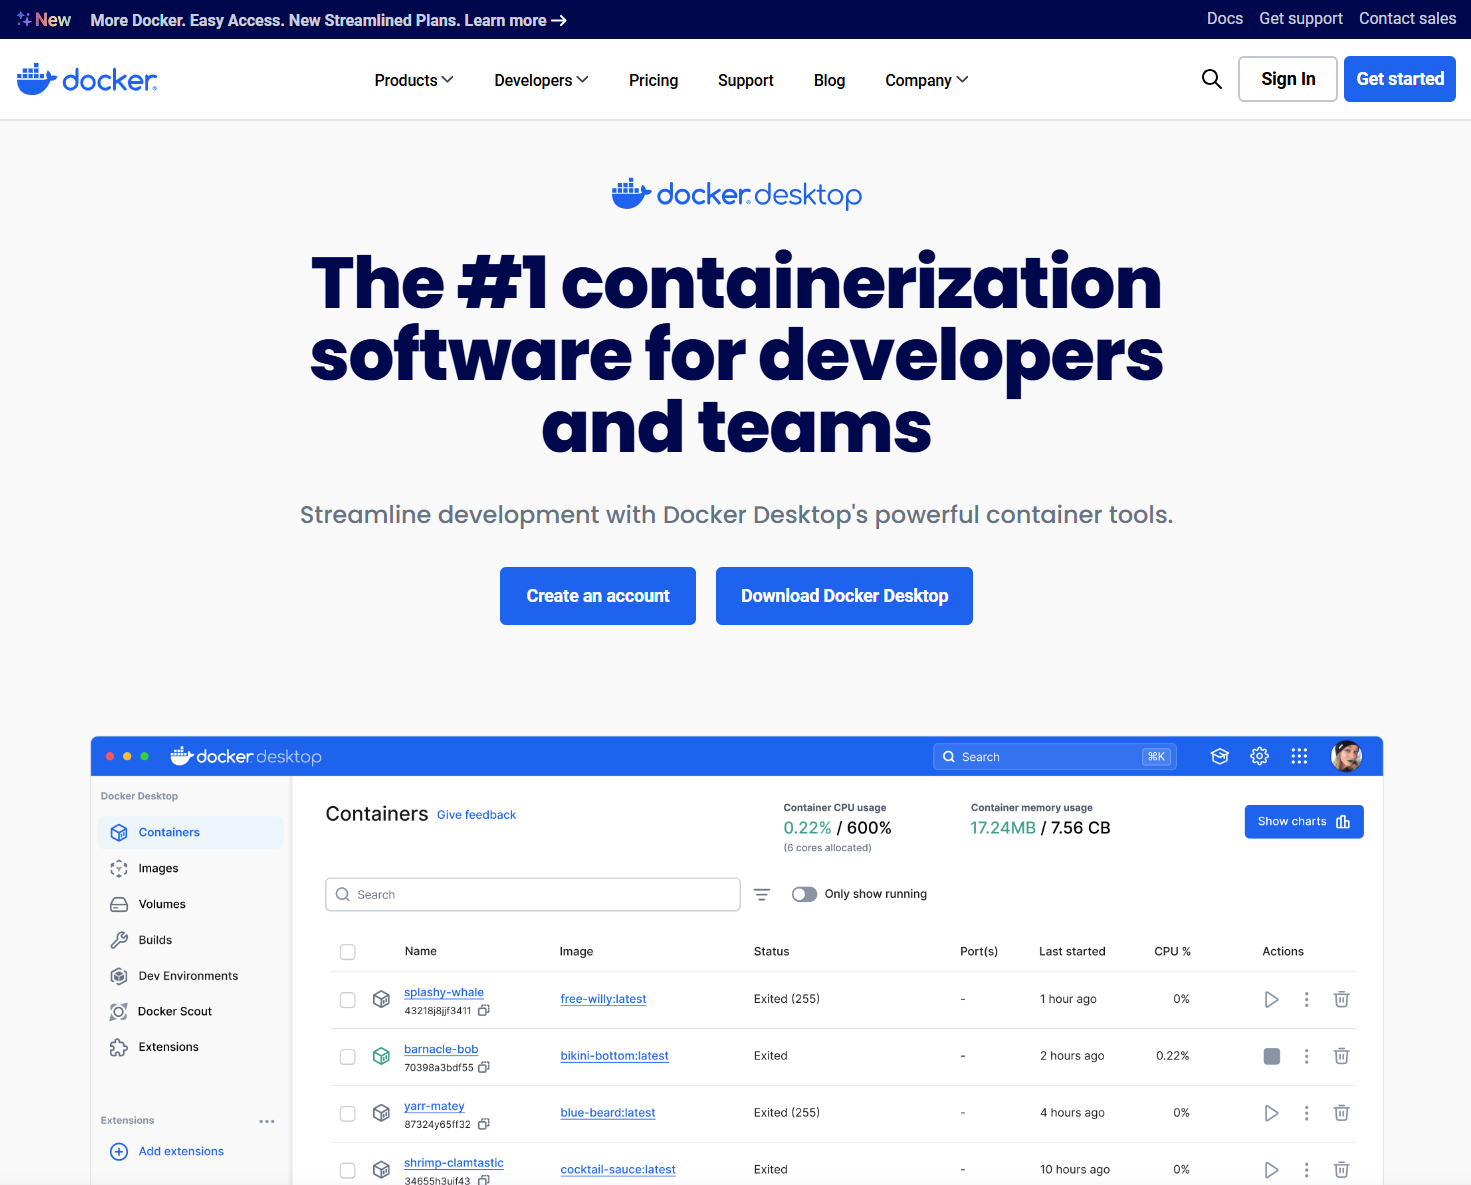Check the shrimp-clamtastic container checkbox

click(347, 1169)
